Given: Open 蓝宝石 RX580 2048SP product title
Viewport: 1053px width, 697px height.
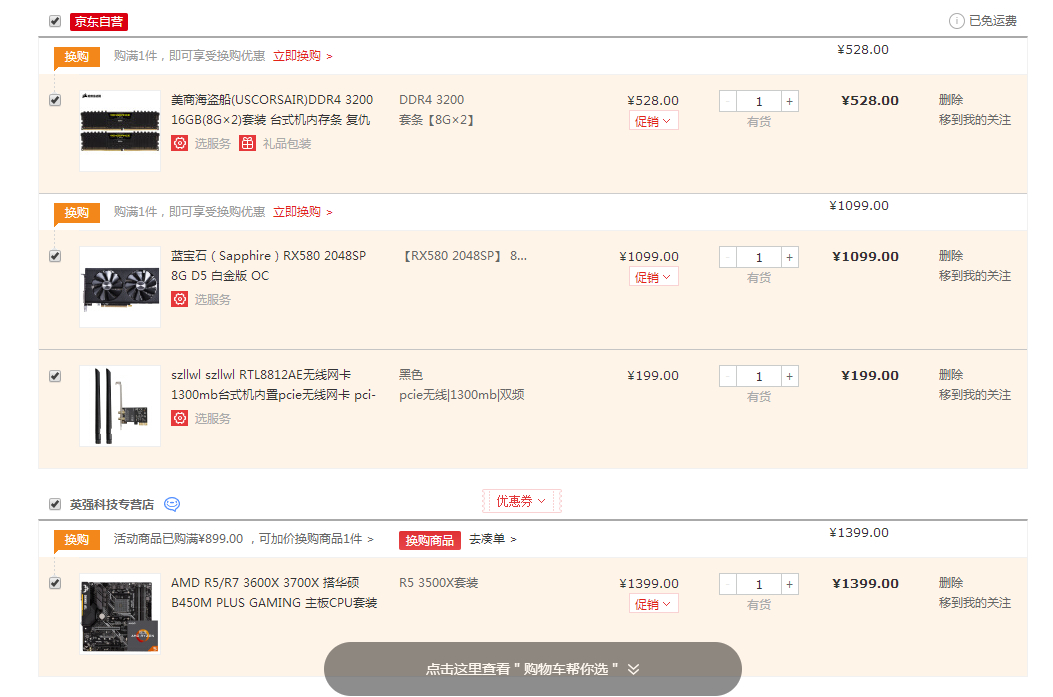Looking at the screenshot, I should coord(269,265).
